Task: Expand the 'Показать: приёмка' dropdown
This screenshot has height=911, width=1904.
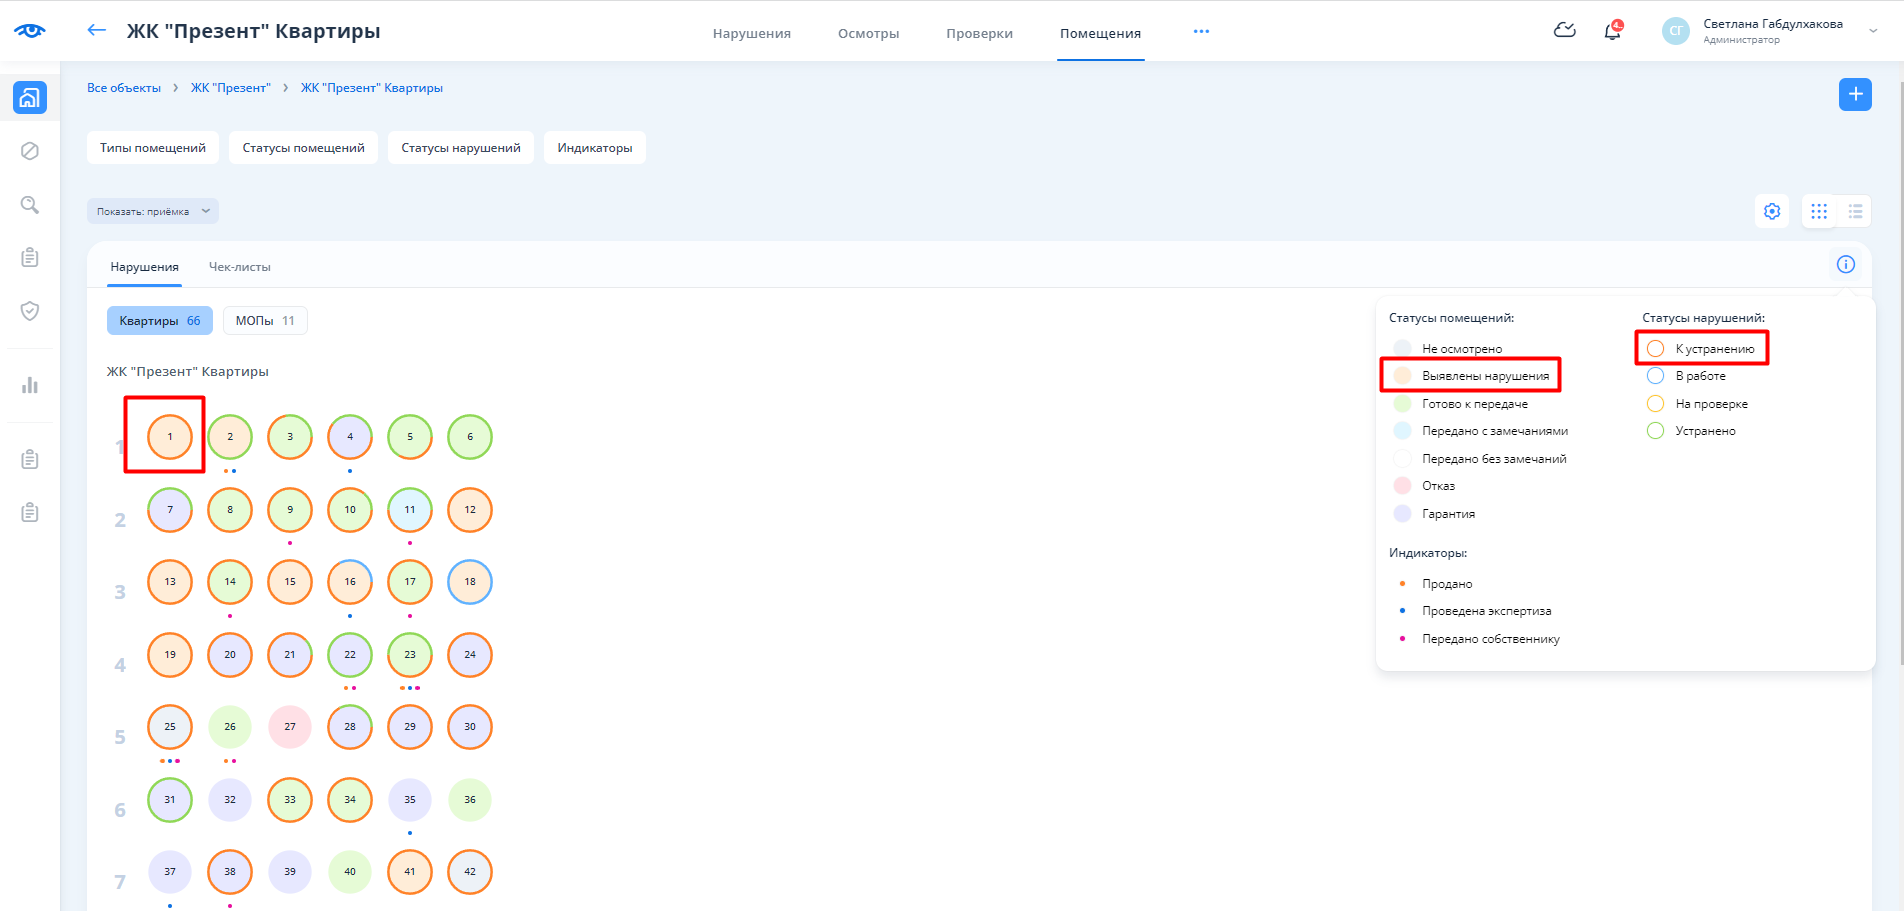Action: tap(152, 211)
